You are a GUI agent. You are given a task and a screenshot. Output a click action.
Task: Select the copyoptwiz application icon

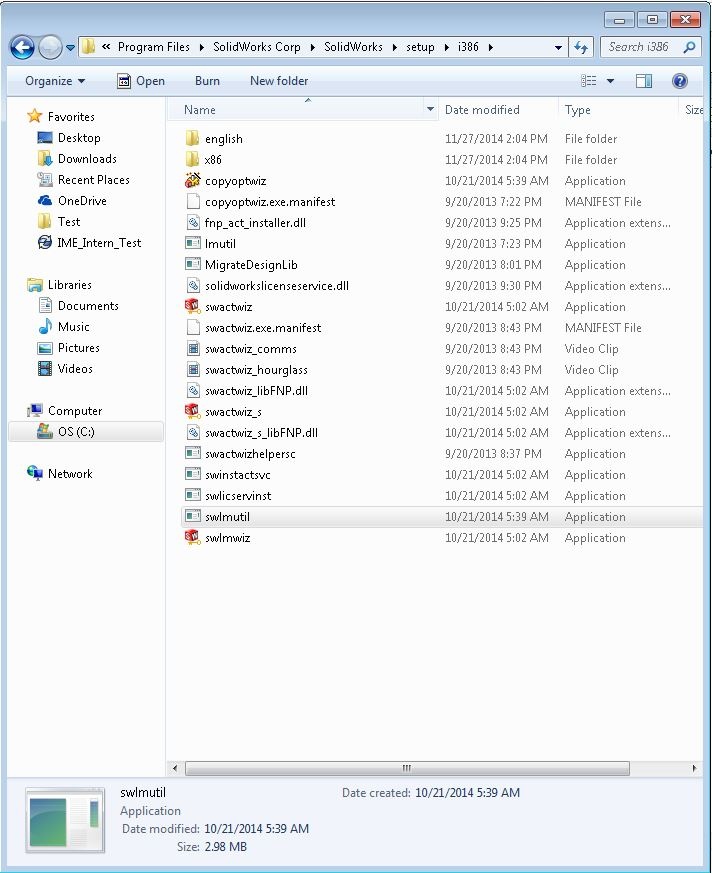(x=193, y=180)
